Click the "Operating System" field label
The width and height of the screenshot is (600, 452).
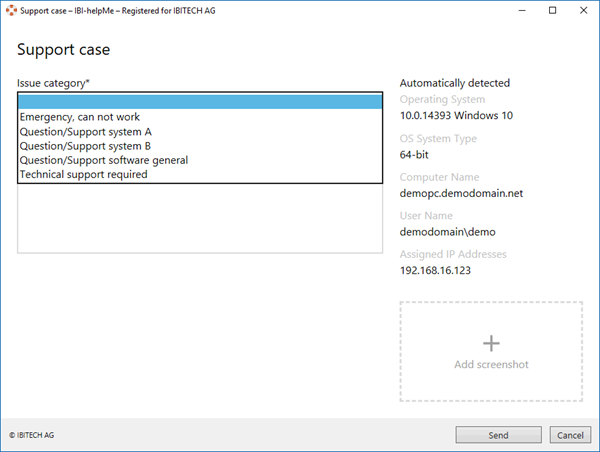pos(442,100)
